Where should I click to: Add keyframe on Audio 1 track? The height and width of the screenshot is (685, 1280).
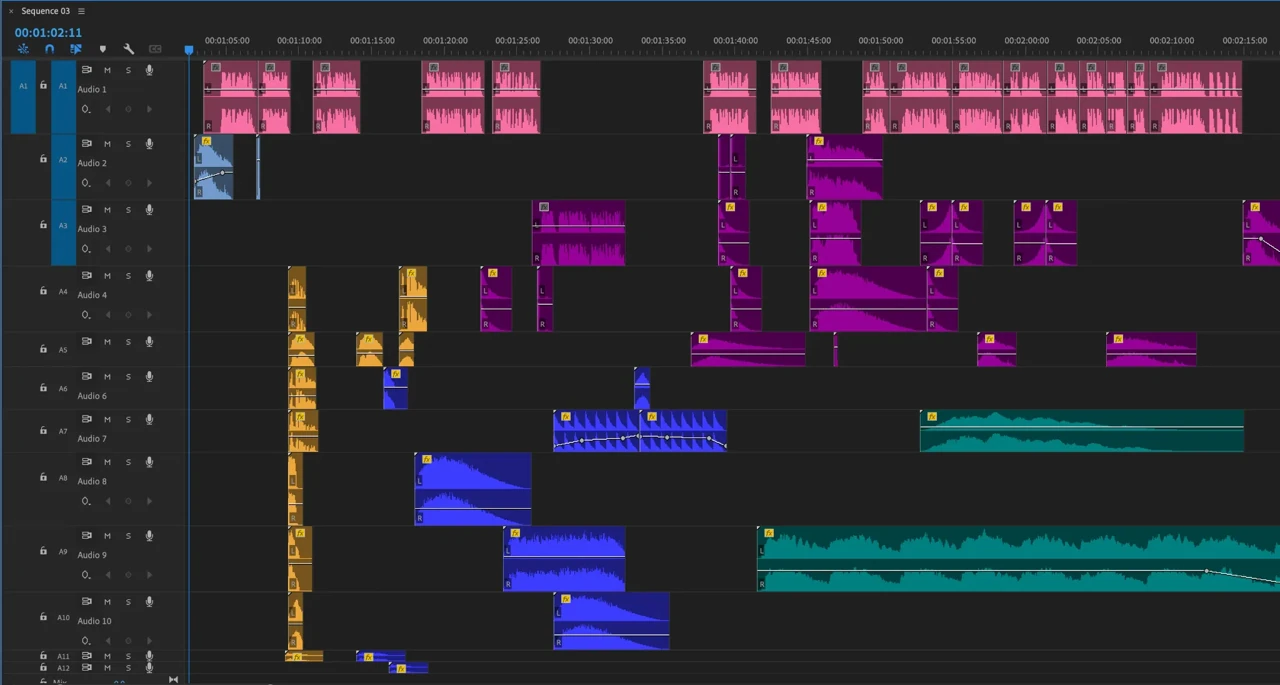click(x=128, y=109)
